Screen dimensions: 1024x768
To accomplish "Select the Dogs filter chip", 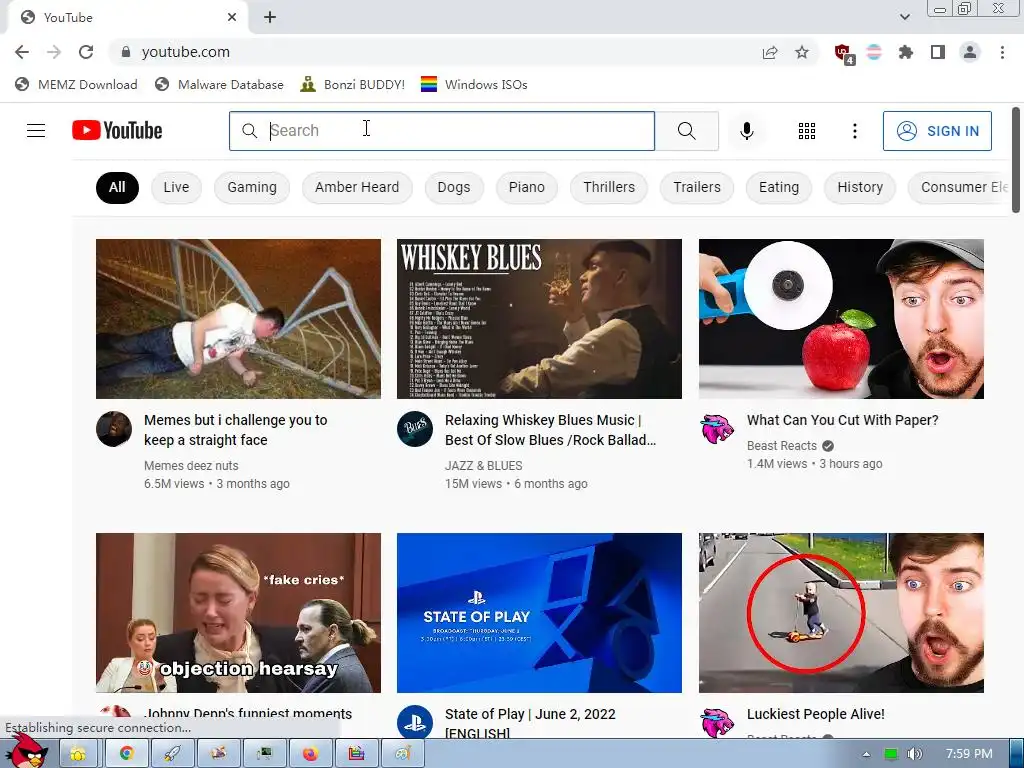I will [x=454, y=187].
